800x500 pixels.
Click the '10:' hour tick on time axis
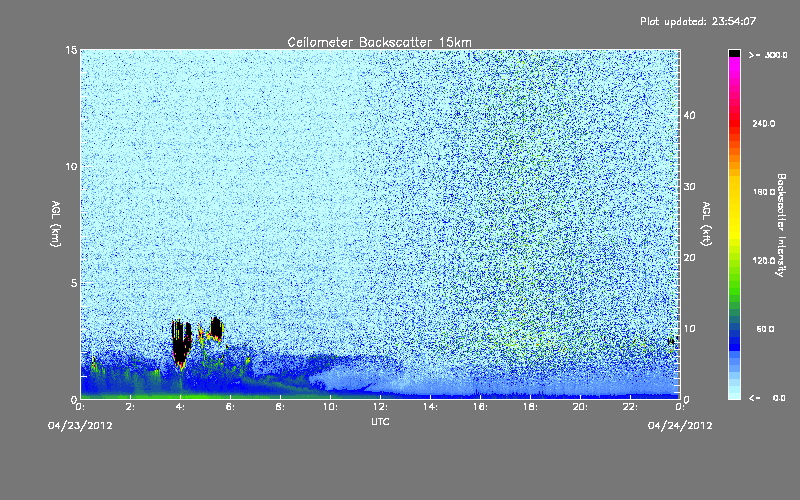330,407
